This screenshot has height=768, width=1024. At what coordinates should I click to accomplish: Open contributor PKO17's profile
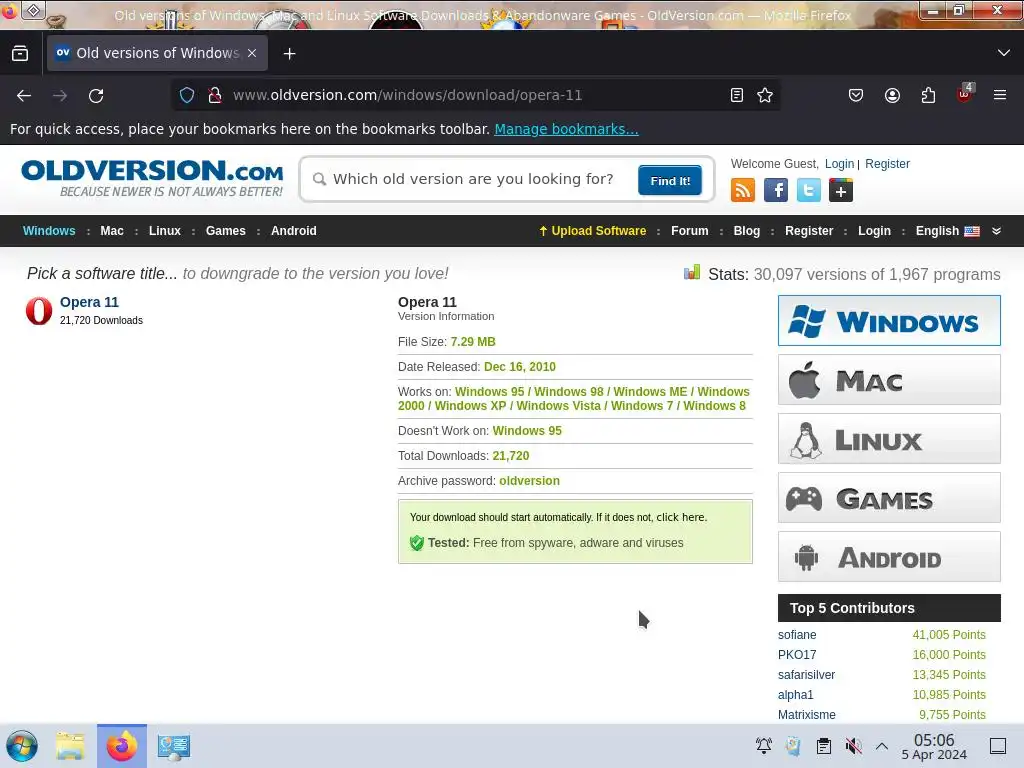[797, 655]
